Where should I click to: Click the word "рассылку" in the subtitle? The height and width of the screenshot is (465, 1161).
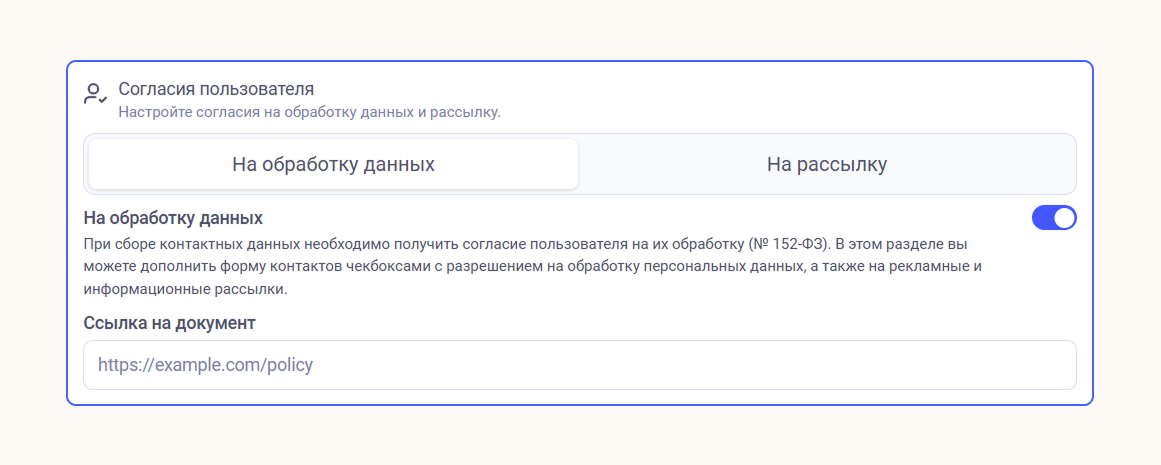[467, 112]
